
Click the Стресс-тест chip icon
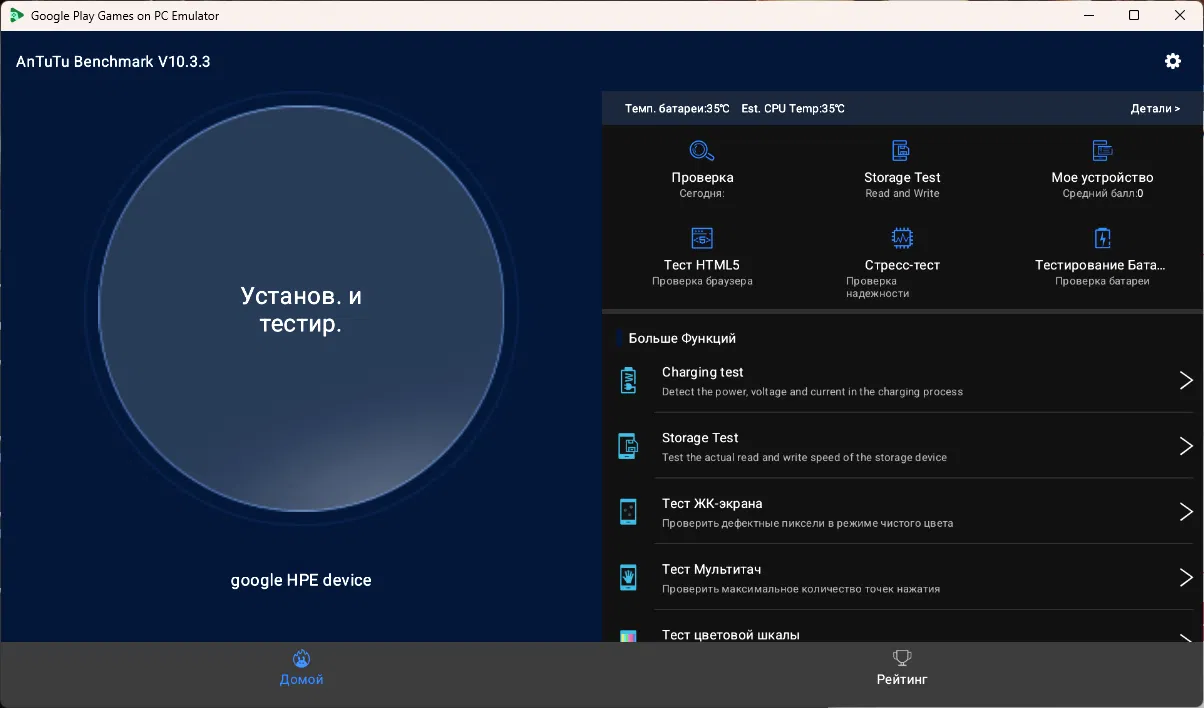(902, 238)
